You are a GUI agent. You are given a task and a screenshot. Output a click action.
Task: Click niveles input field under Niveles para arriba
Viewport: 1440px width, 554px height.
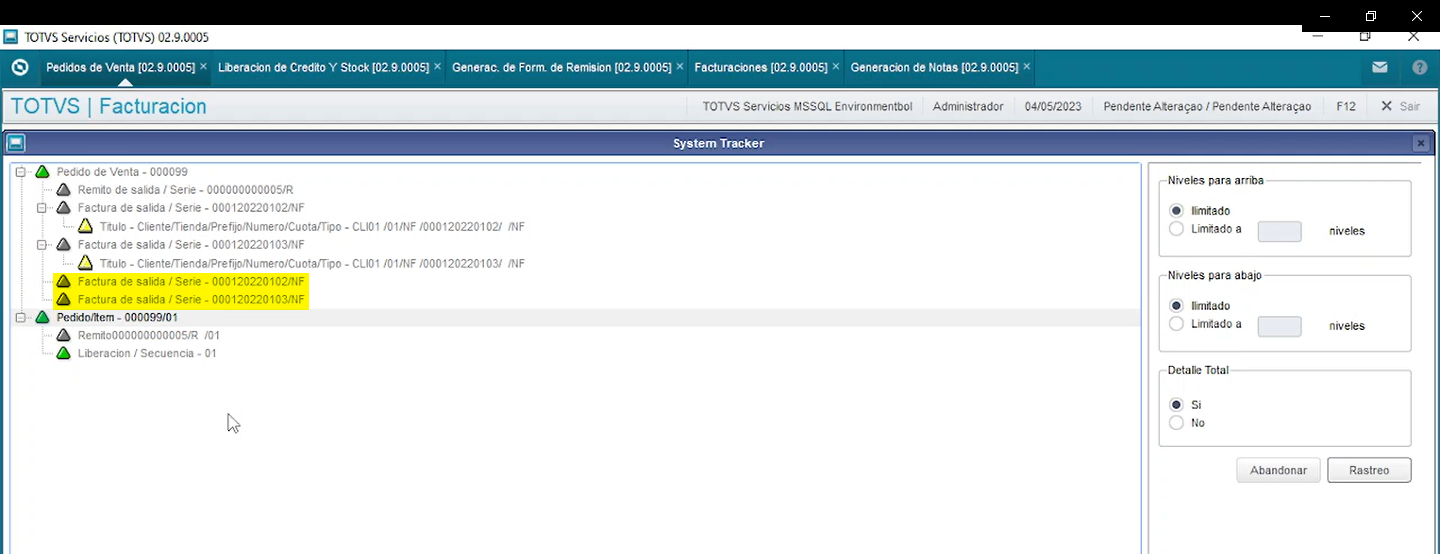click(x=1279, y=231)
